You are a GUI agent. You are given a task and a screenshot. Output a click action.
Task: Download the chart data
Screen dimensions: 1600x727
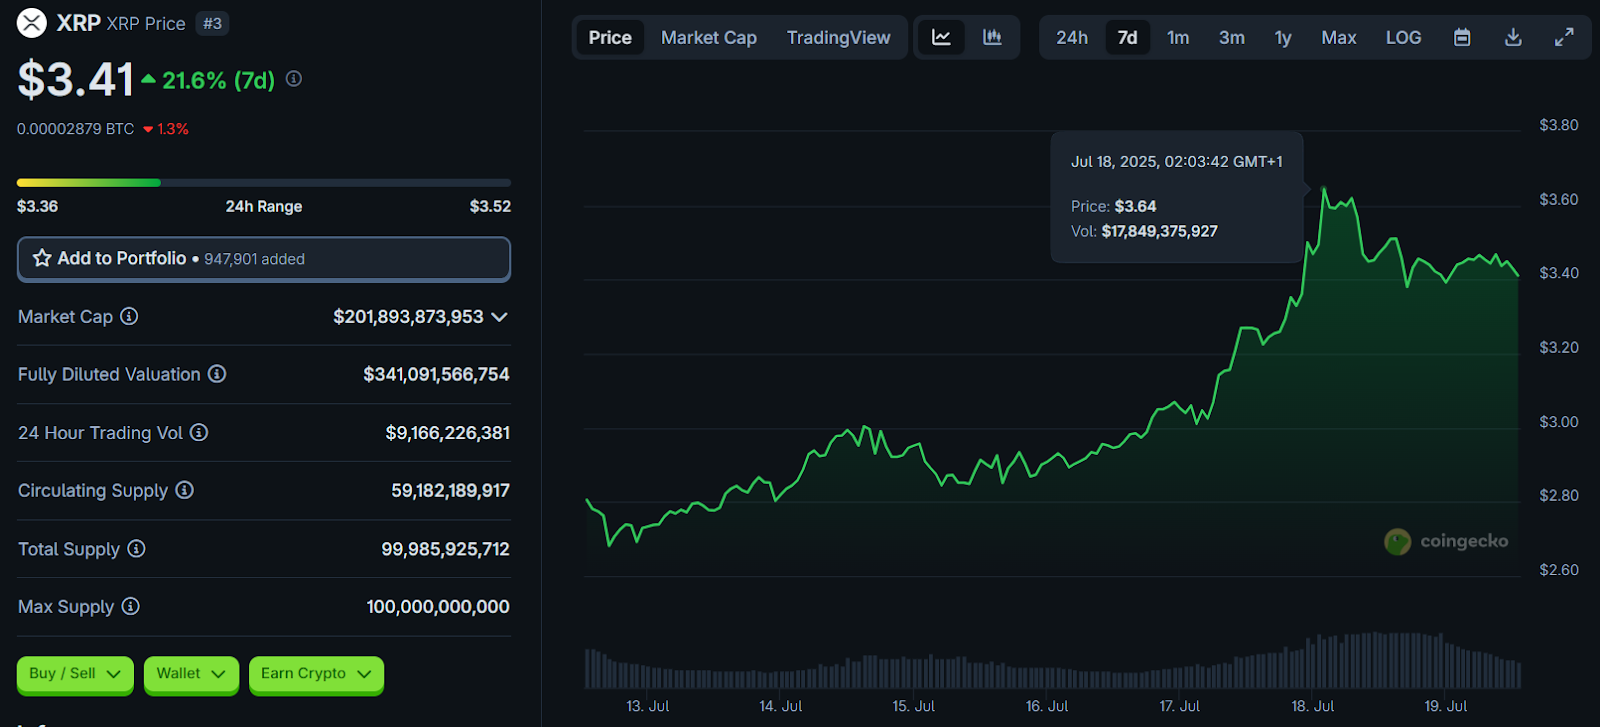coord(1513,38)
